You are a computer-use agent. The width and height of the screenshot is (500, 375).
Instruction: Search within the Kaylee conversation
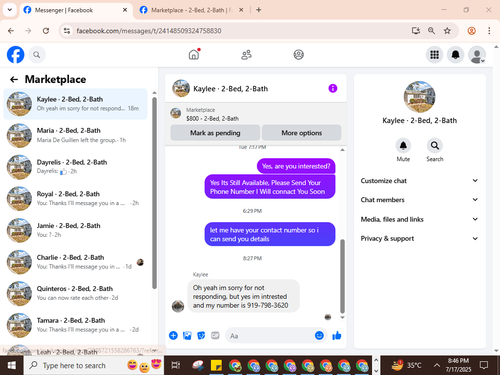point(435,146)
